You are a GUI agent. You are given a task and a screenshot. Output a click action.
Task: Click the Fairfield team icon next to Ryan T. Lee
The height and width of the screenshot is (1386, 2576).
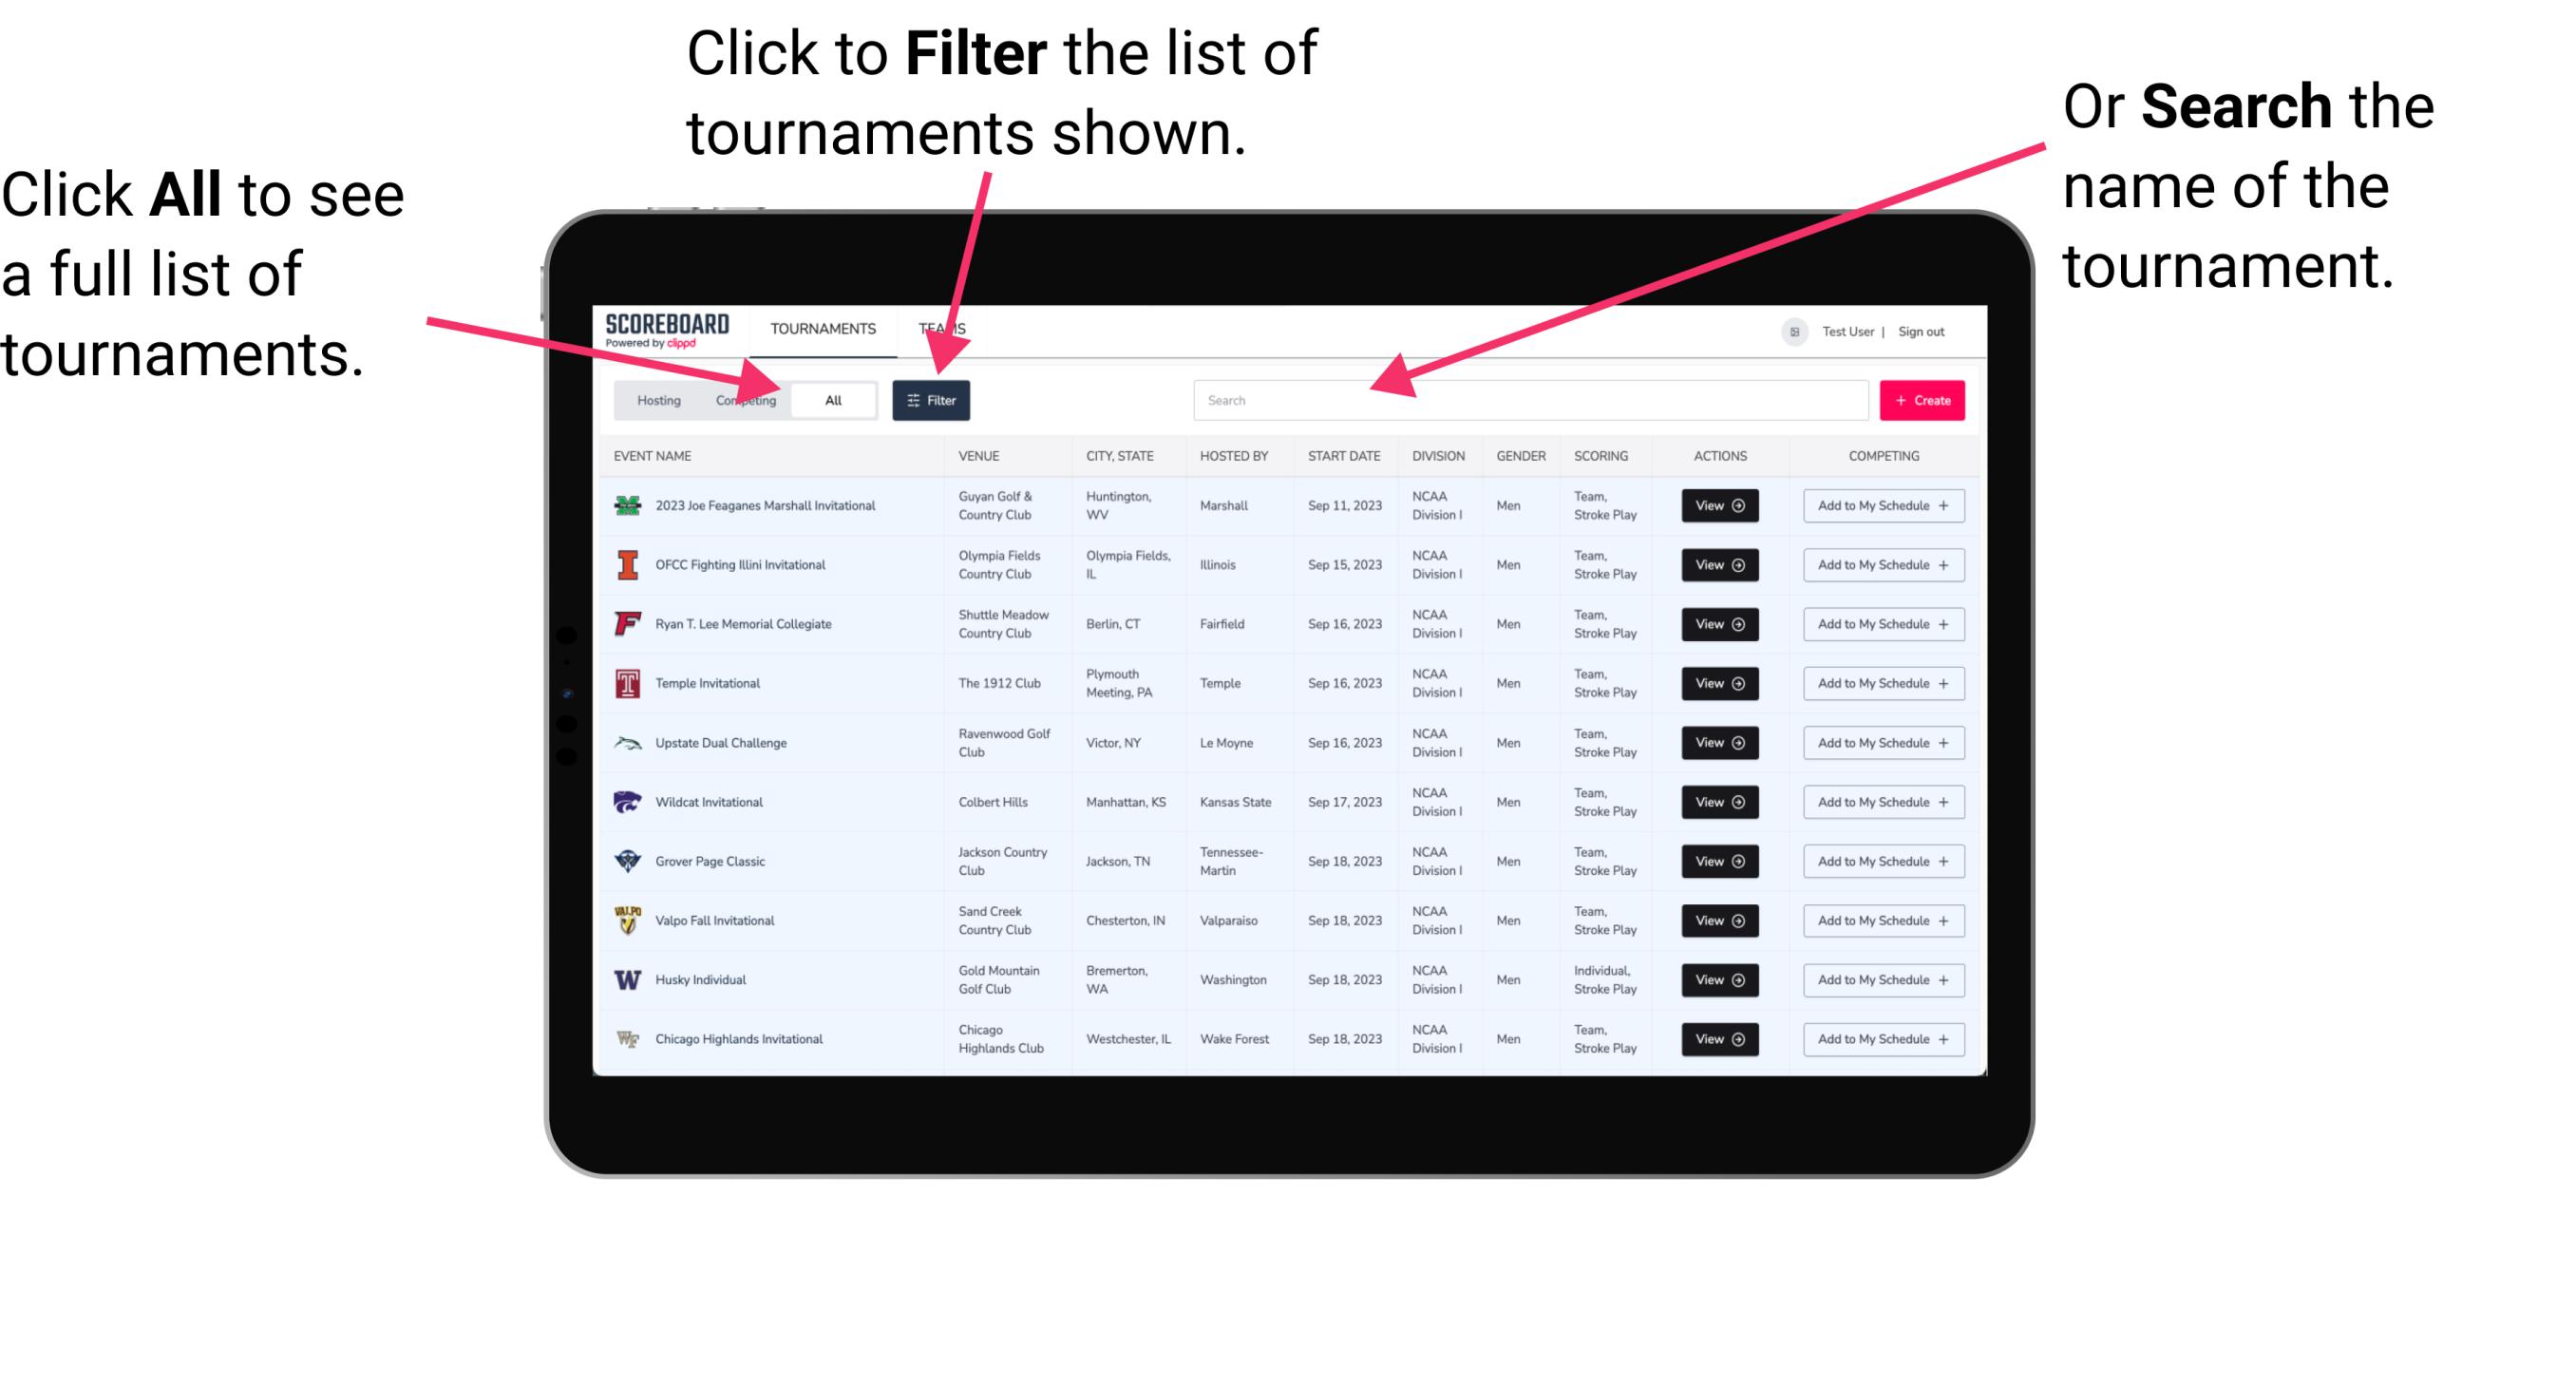[x=626, y=625]
